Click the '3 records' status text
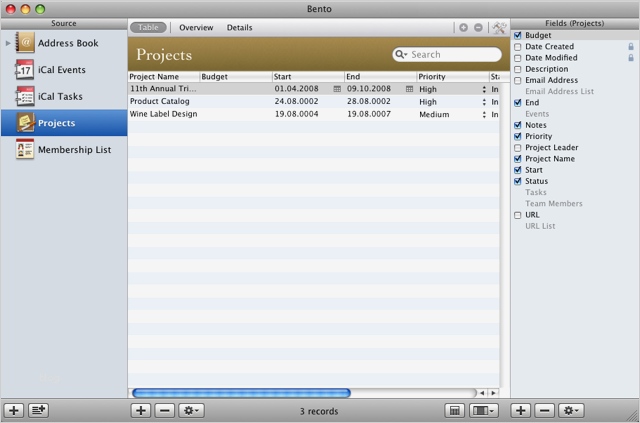640x423 pixels. tap(319, 411)
